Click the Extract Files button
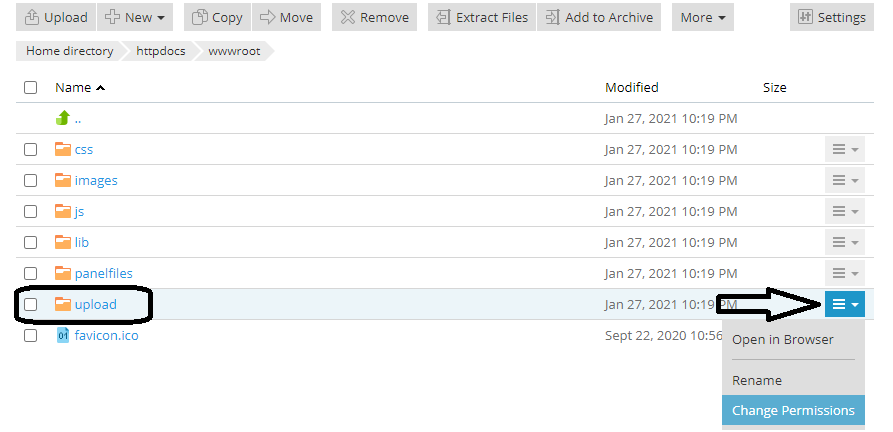Viewport: 893px width, 432px height. coord(482,18)
